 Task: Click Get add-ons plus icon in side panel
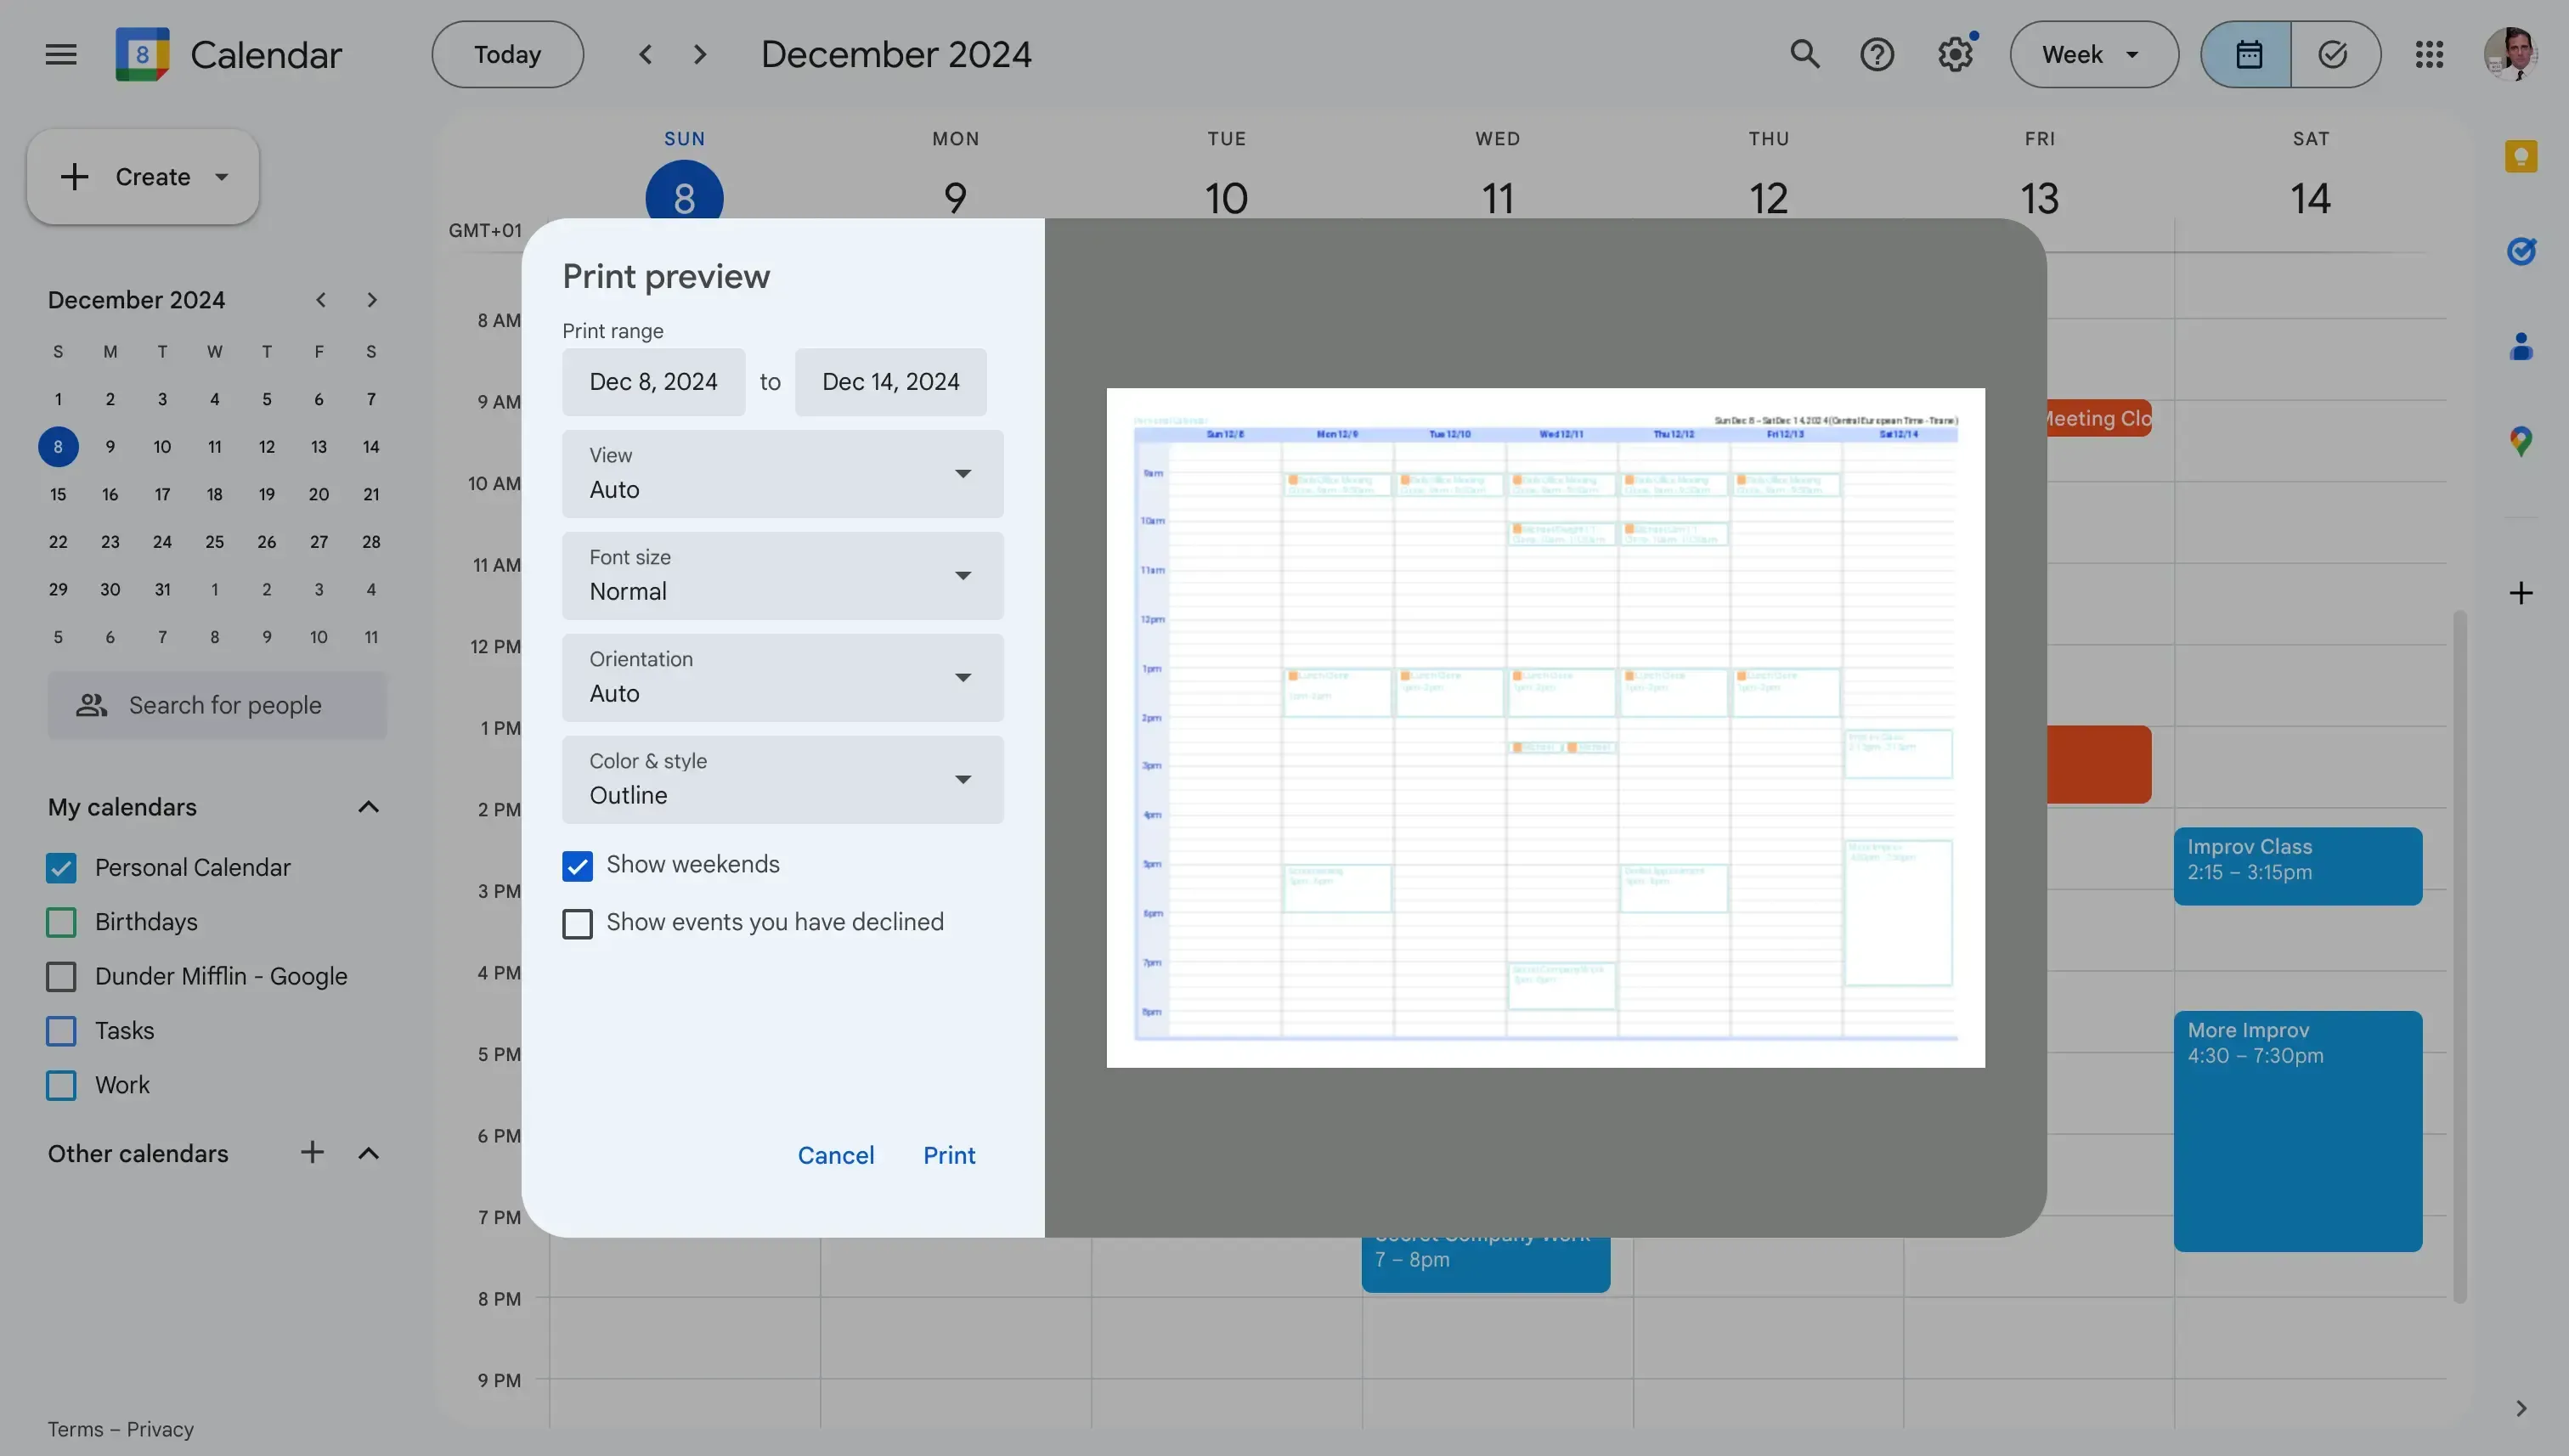pyautogui.click(x=2521, y=592)
